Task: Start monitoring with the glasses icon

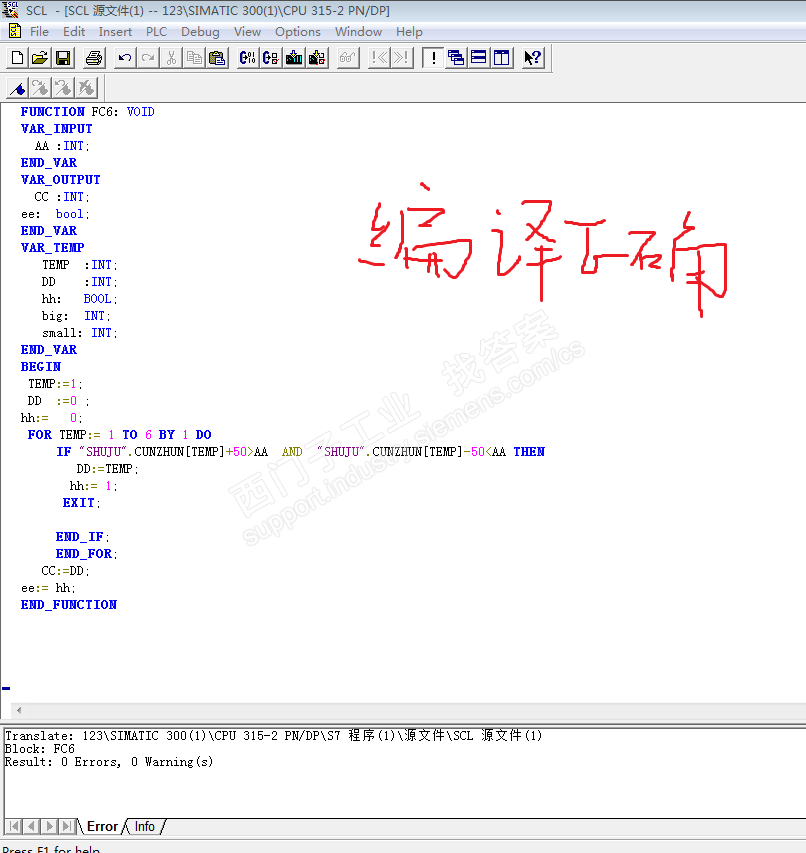Action: click(348, 58)
